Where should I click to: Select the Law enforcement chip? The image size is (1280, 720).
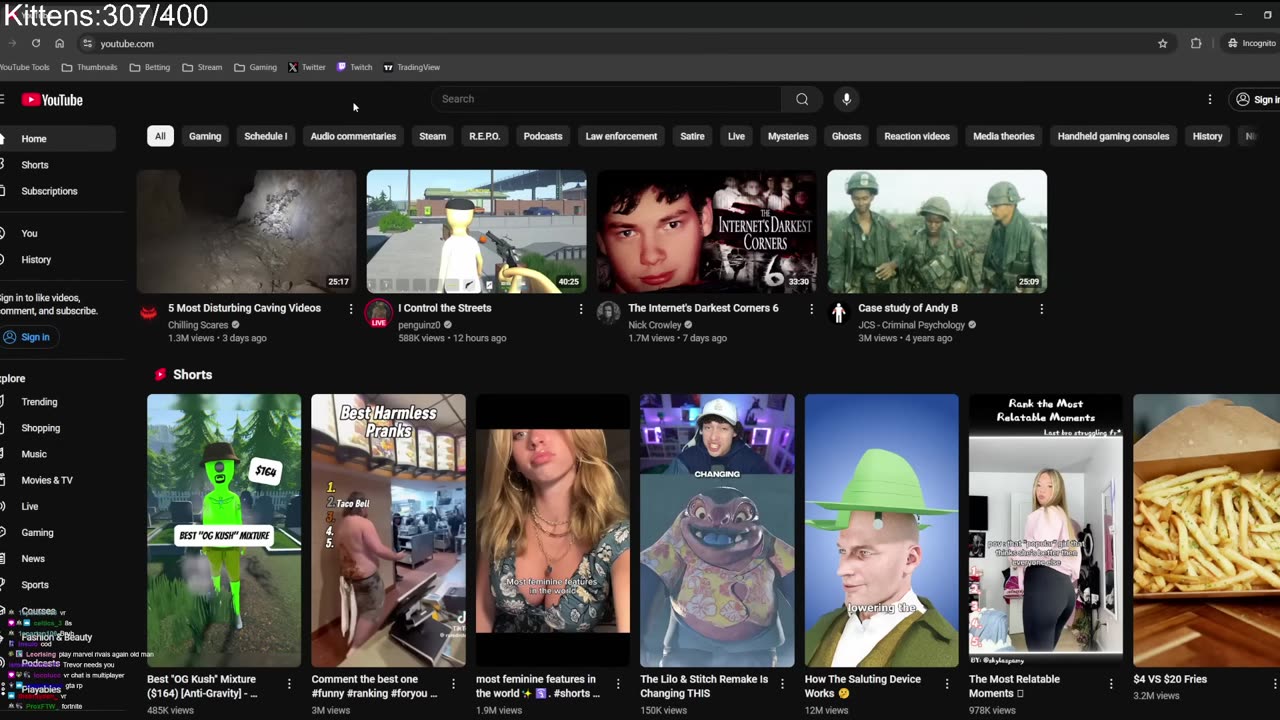[621, 136]
